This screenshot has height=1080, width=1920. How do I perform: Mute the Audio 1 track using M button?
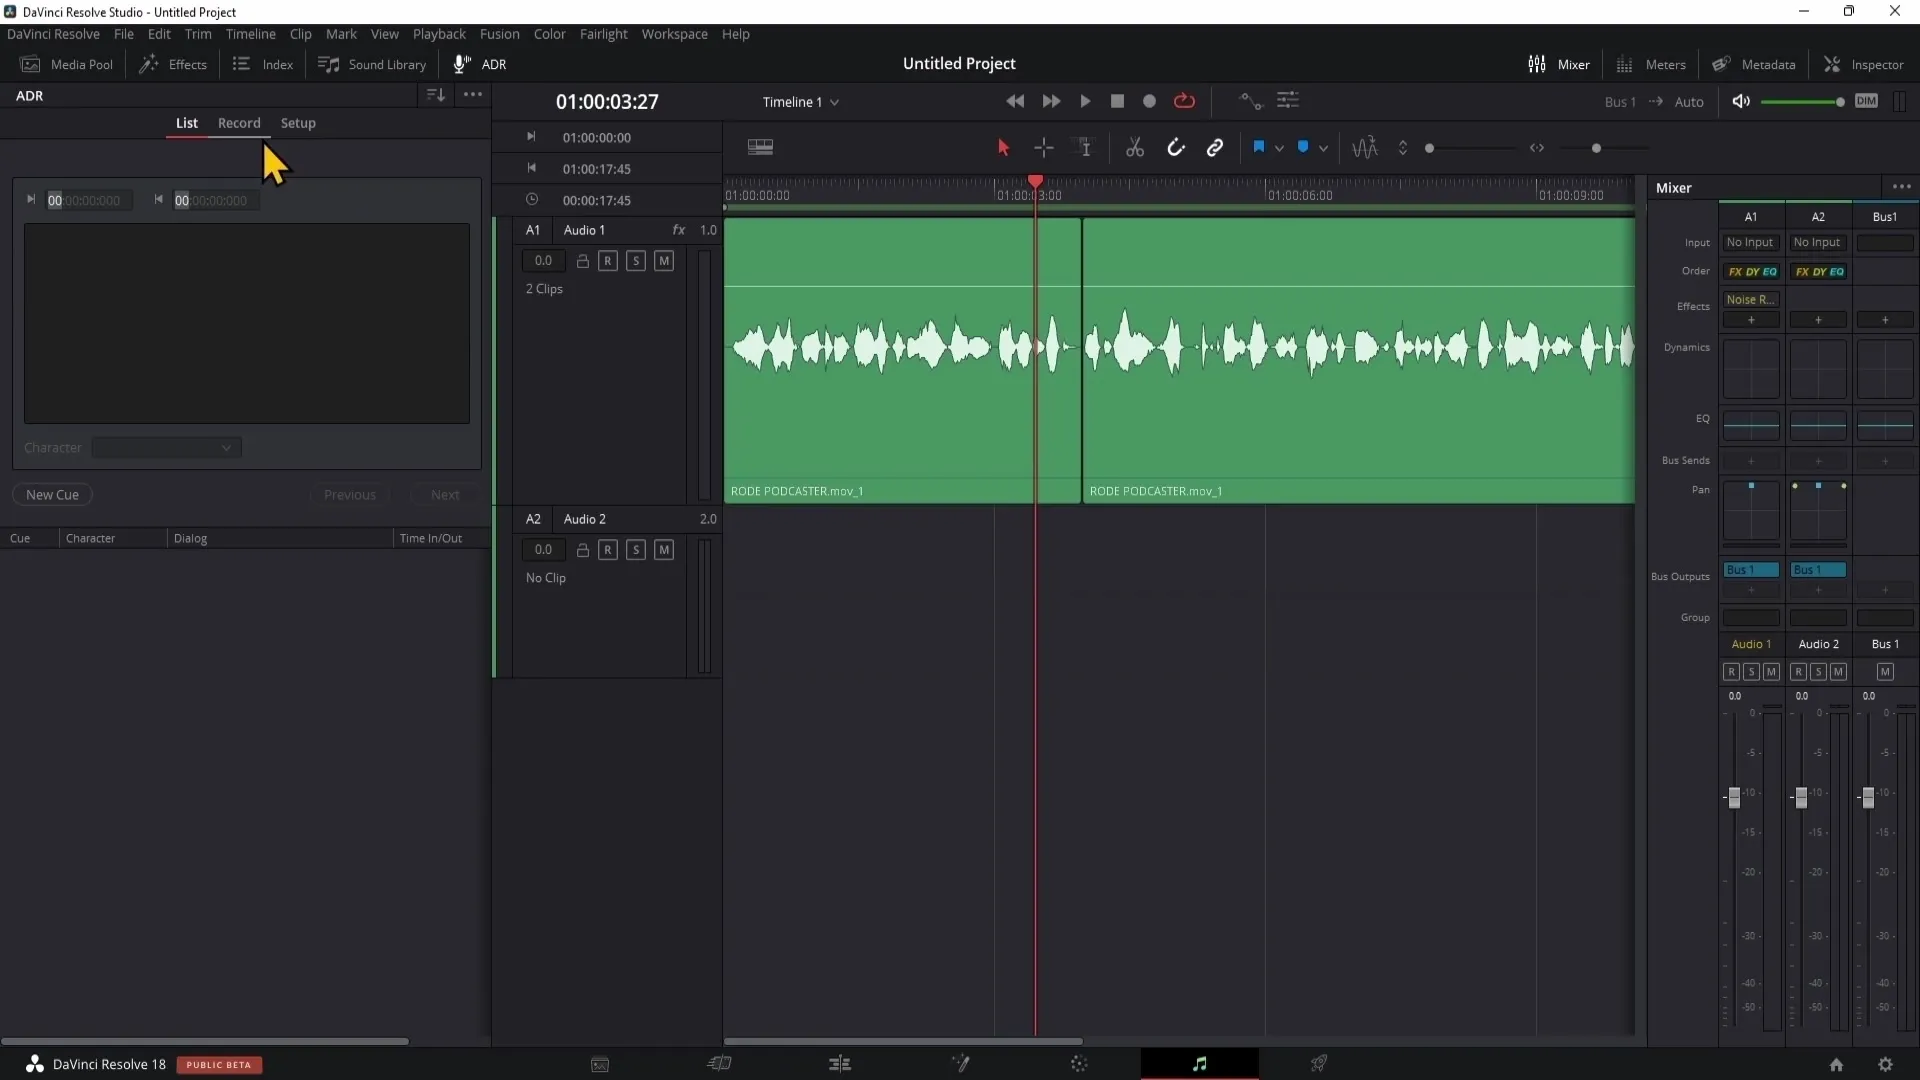click(665, 260)
